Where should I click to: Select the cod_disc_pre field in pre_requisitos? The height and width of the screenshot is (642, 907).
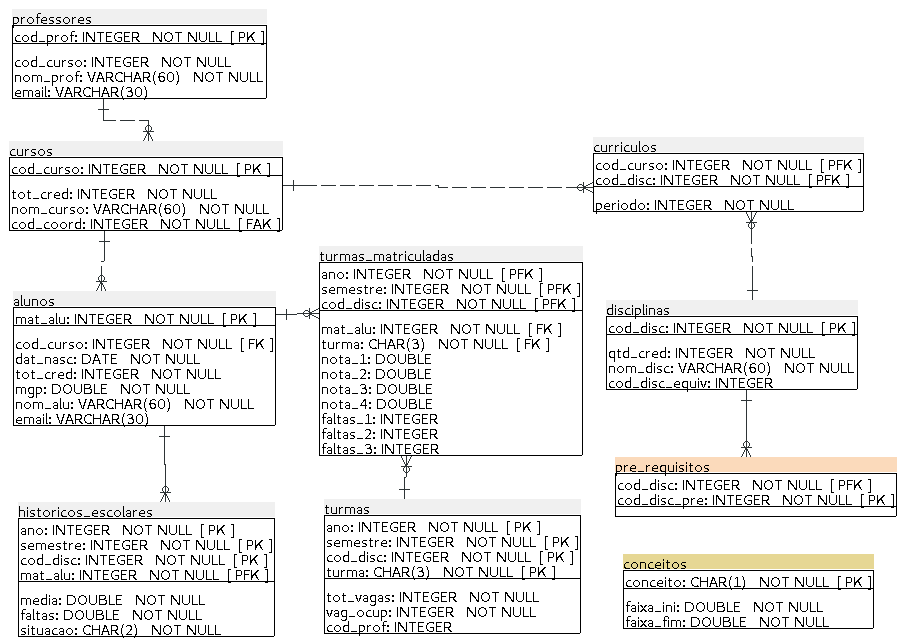pyautogui.click(x=755, y=500)
